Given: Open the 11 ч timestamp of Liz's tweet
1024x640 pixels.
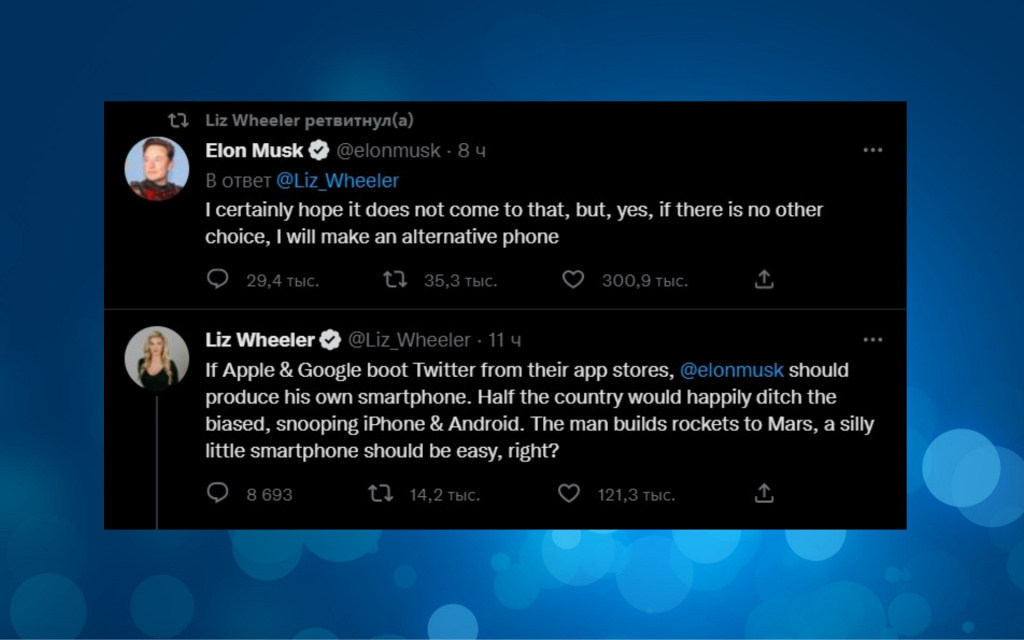Looking at the screenshot, I should 505,340.
